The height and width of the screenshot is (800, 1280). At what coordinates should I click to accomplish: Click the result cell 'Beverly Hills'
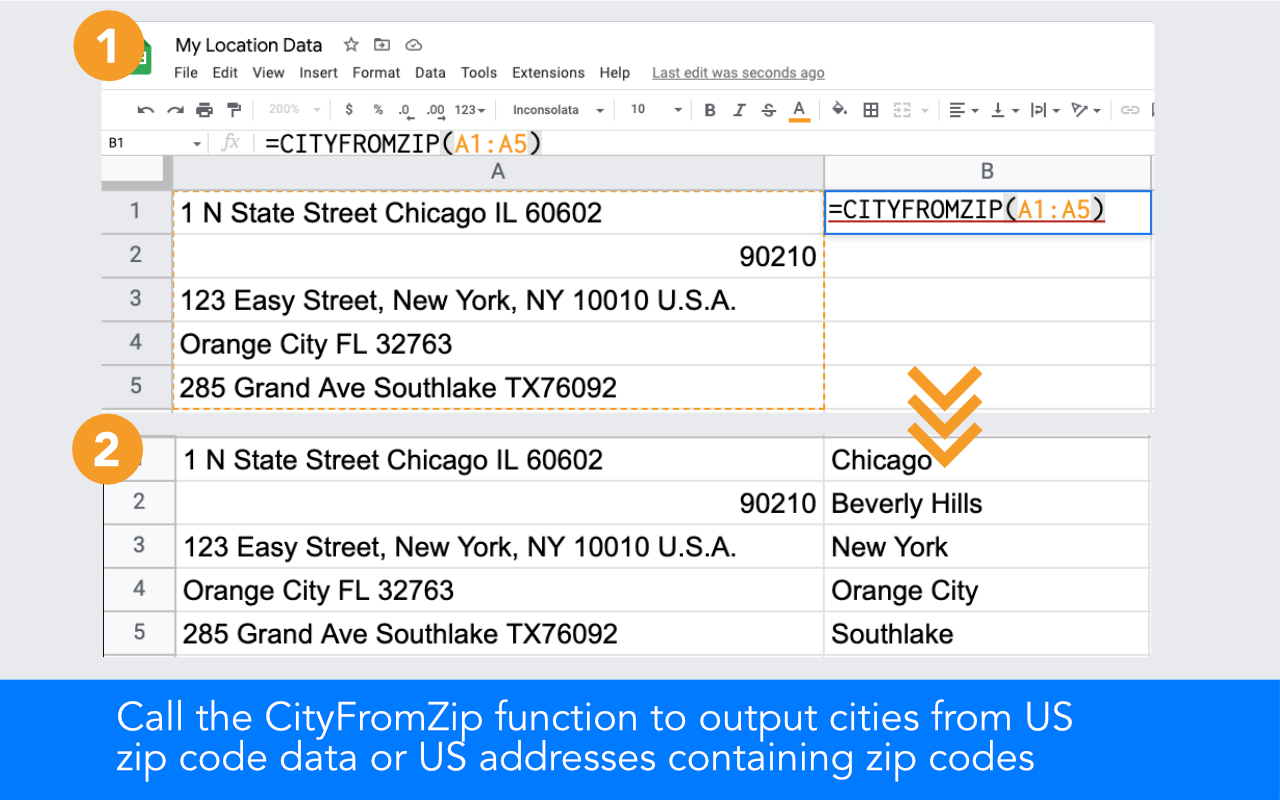pyautogui.click(x=987, y=503)
